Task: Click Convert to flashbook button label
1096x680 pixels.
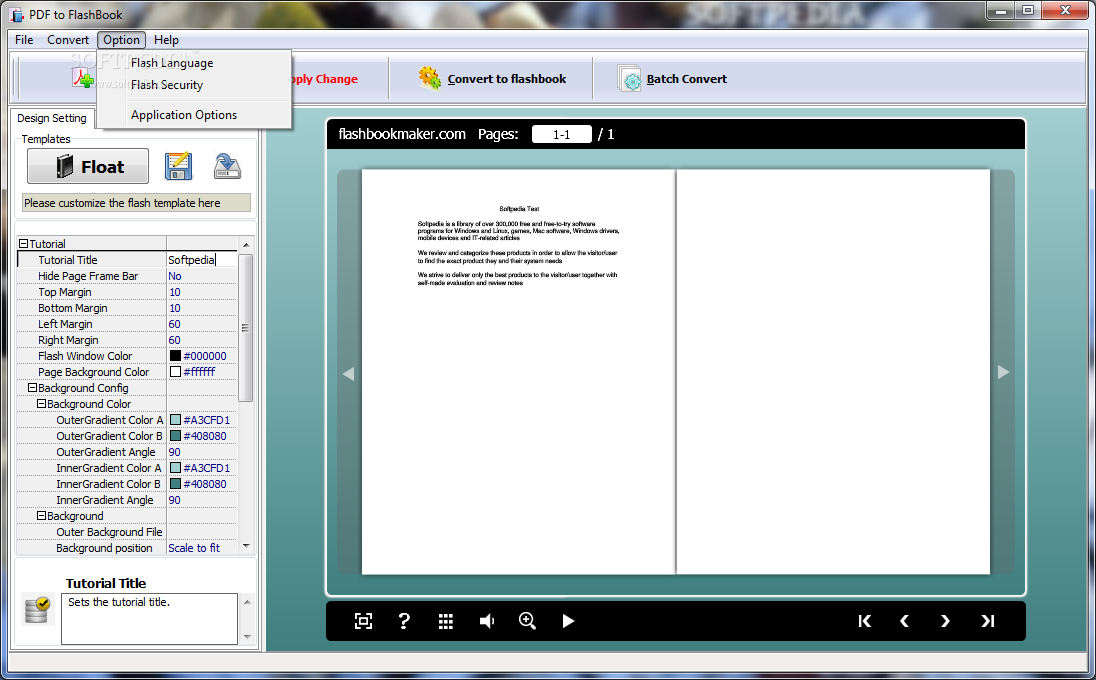Action: 507,79
